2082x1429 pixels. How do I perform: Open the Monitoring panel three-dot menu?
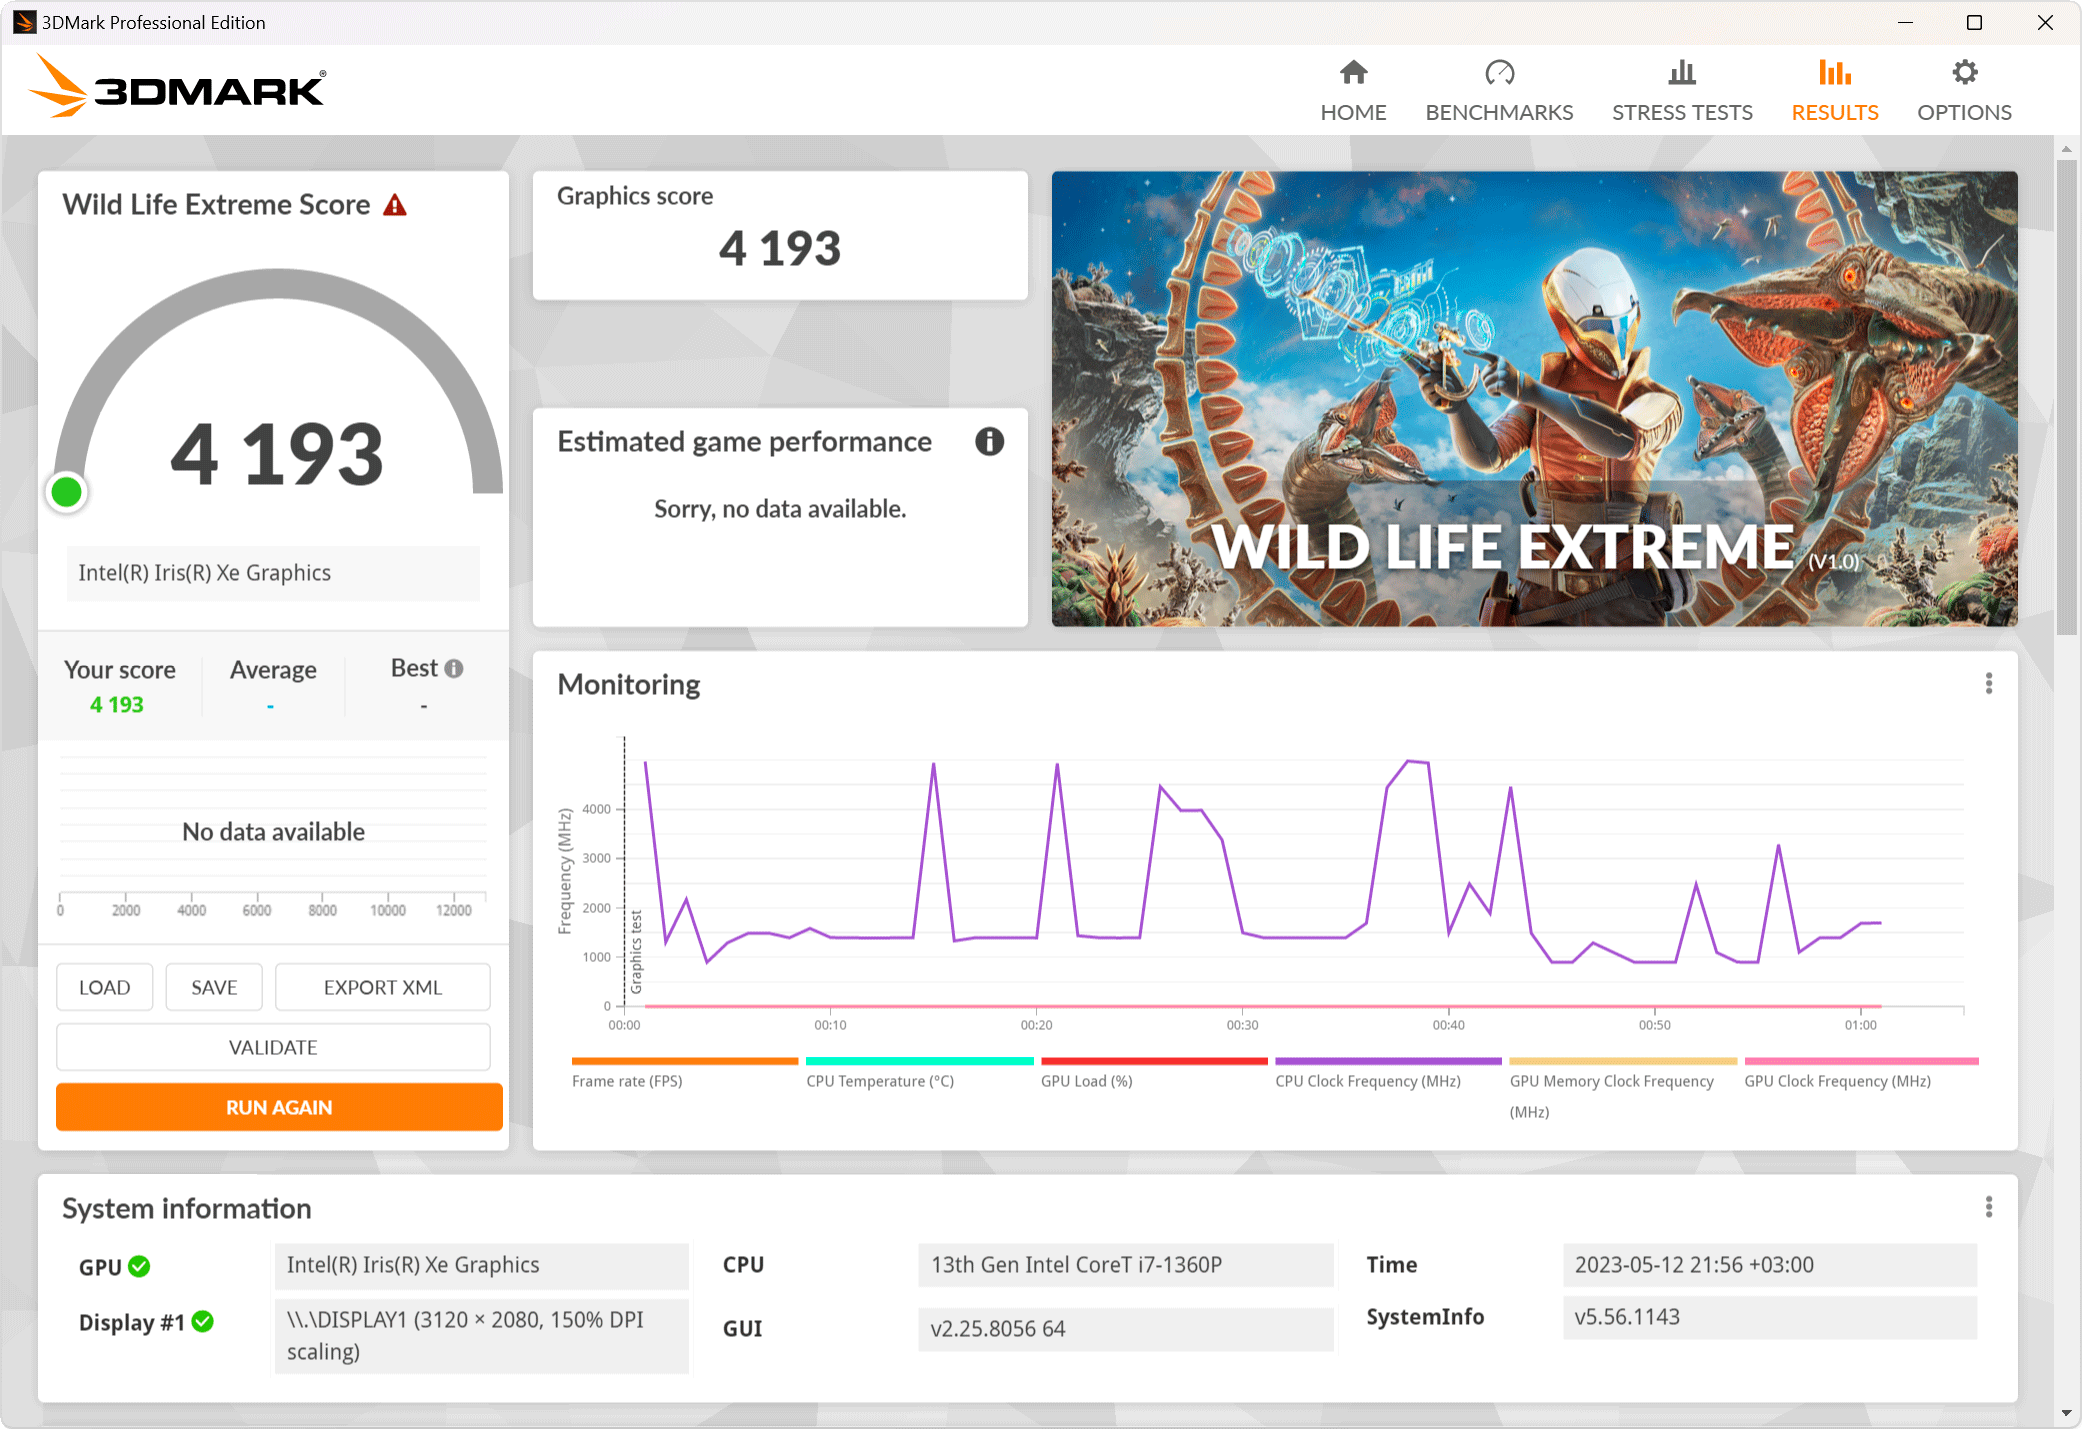[x=1988, y=684]
